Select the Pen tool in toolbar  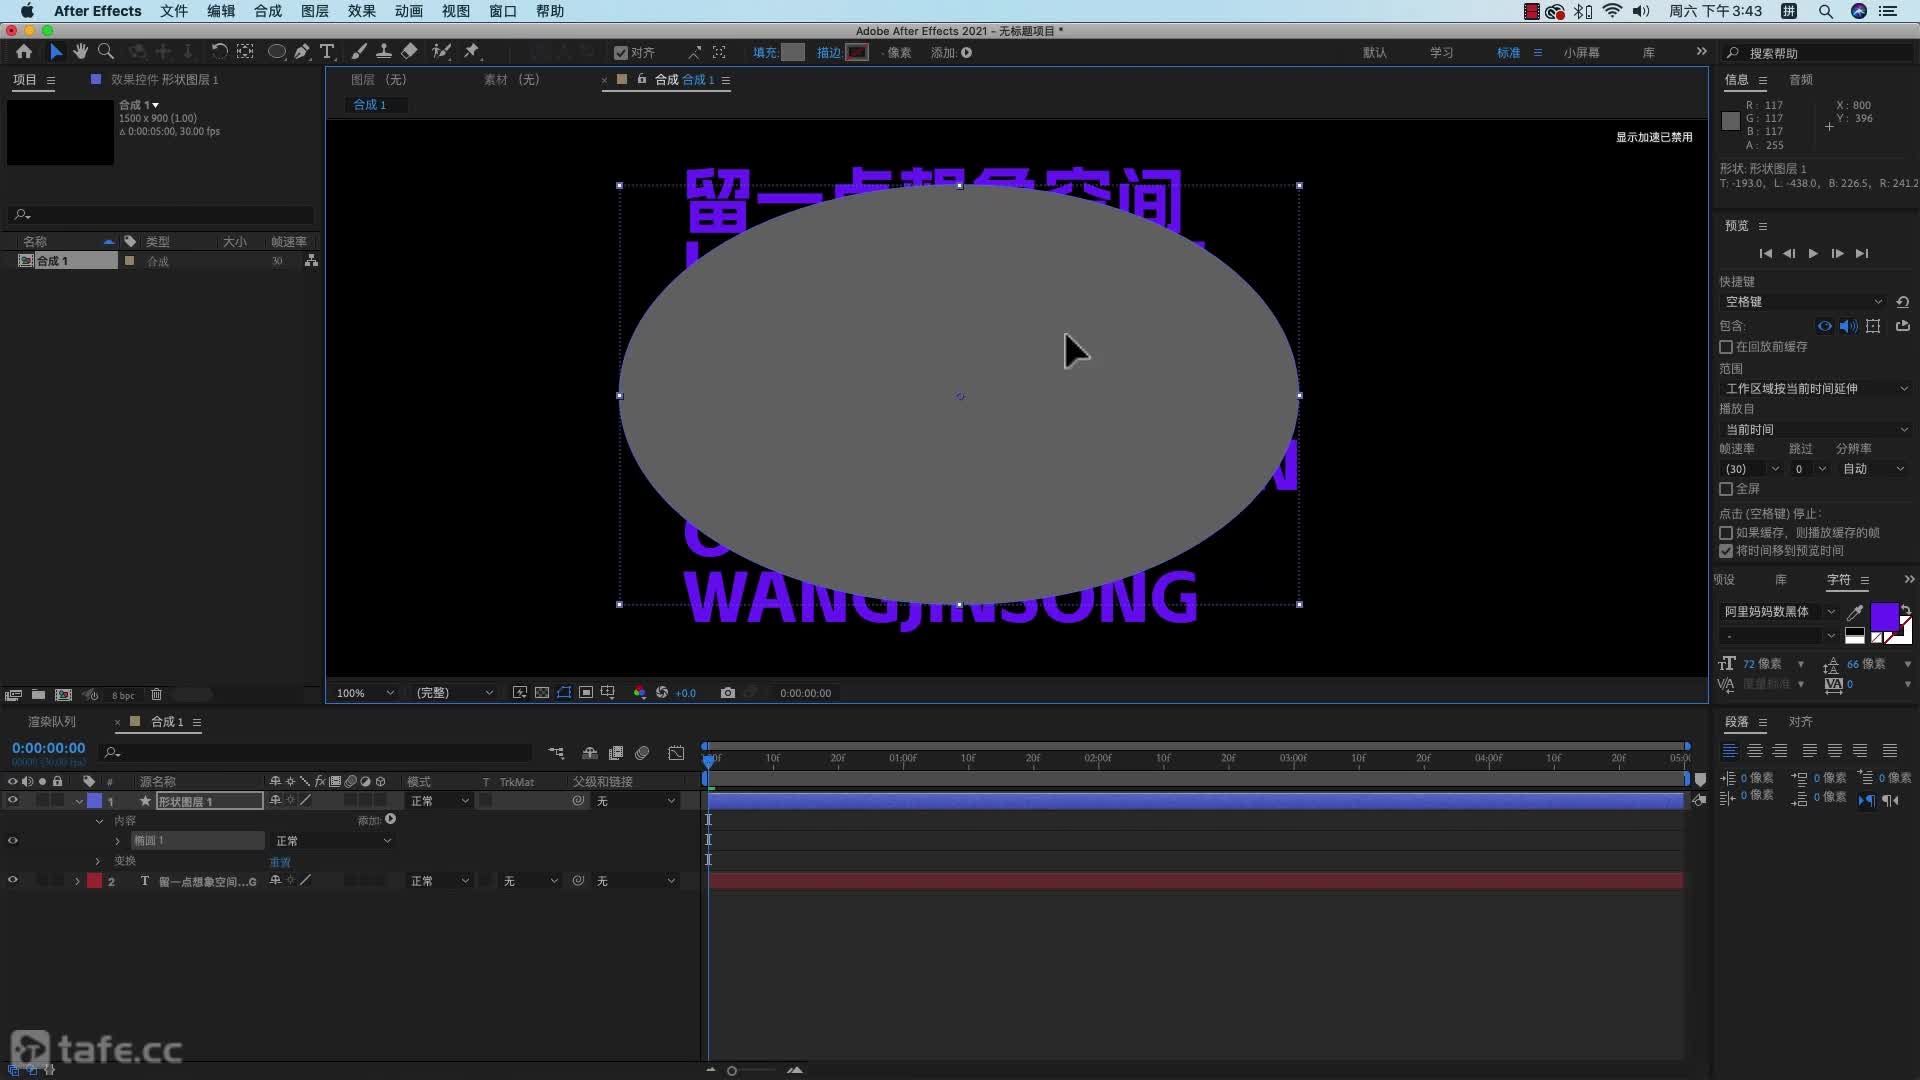click(x=301, y=52)
